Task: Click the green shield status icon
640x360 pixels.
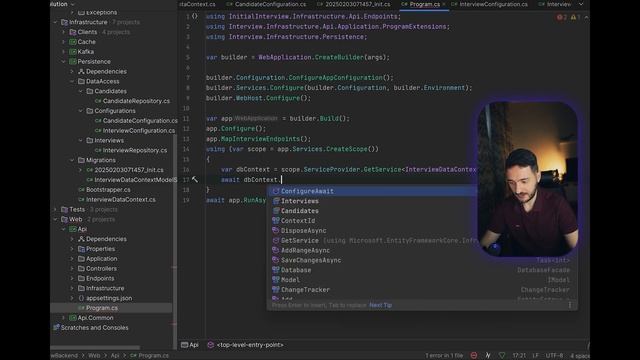Action: (x=502, y=356)
